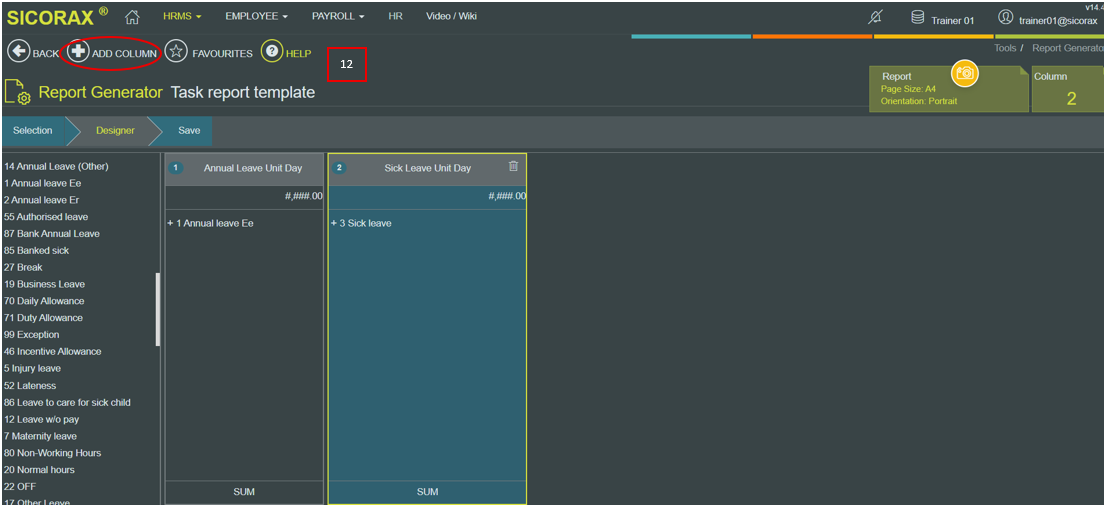Click the Trainer 01 database icon
1107x507 pixels.
[x=918, y=18]
